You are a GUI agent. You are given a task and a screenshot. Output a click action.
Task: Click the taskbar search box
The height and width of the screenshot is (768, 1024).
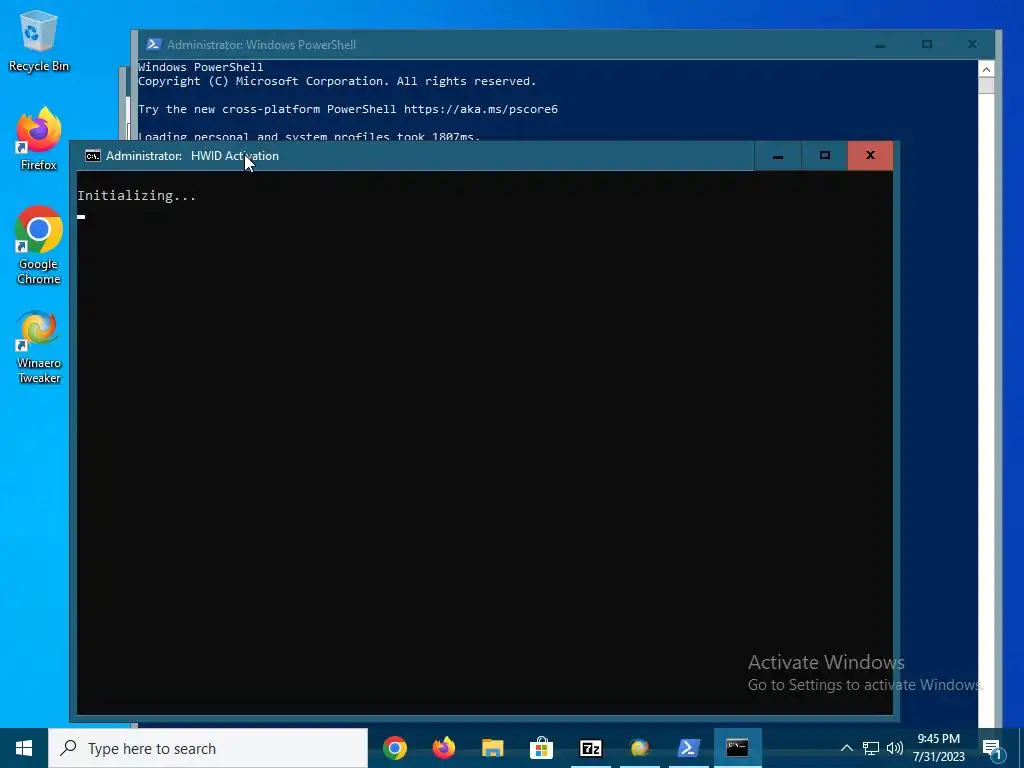(208, 748)
